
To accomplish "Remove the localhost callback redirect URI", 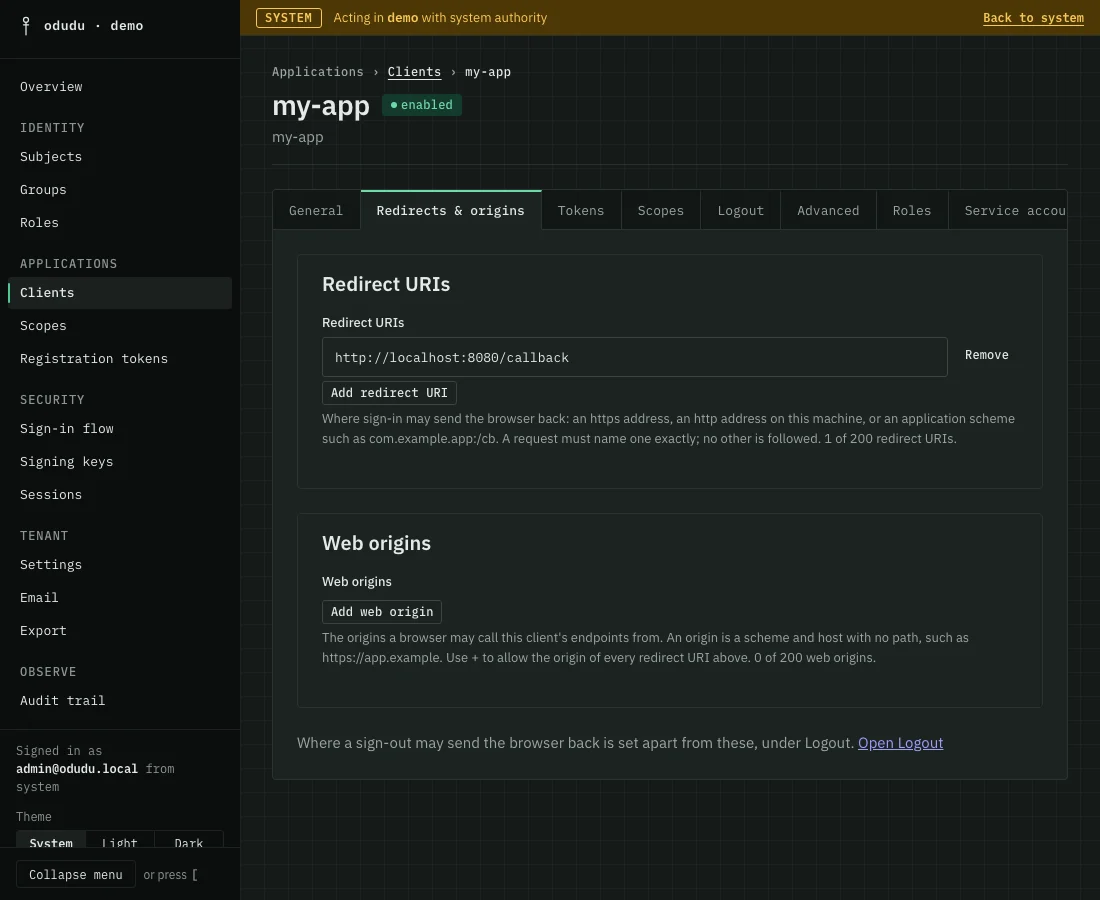I will [x=986, y=355].
